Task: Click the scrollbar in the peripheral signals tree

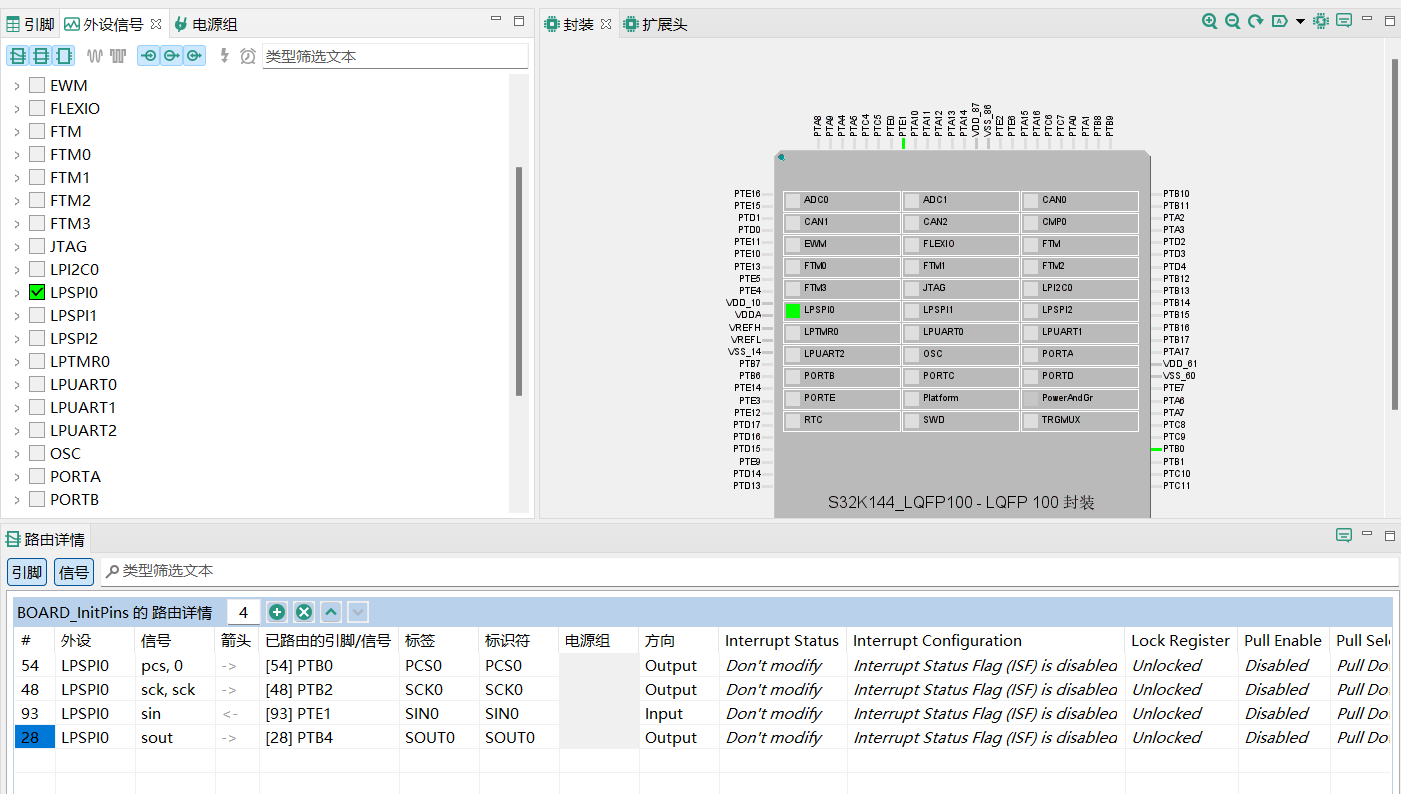Action: (519, 281)
